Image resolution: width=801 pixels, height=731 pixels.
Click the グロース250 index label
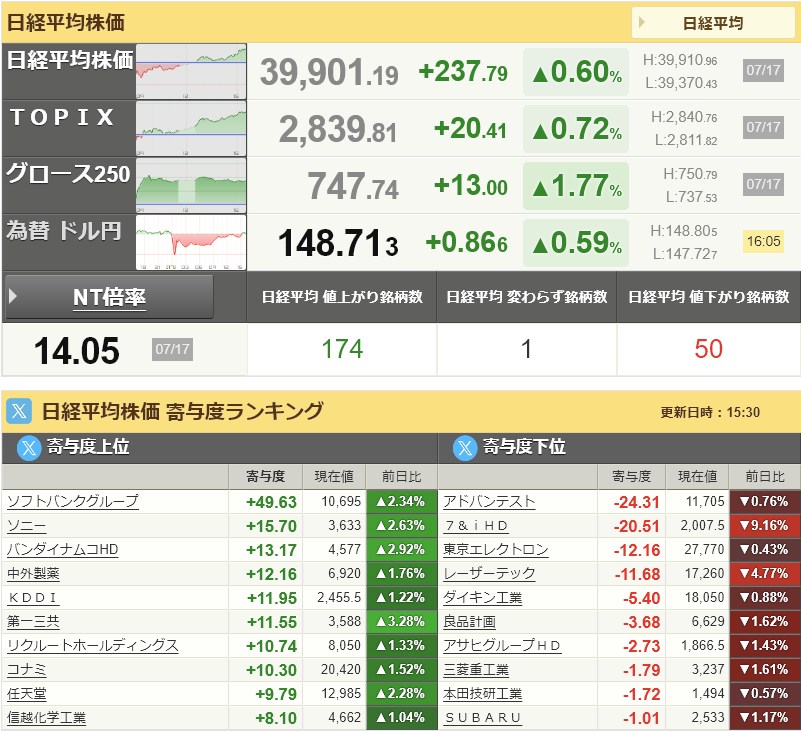click(x=68, y=174)
